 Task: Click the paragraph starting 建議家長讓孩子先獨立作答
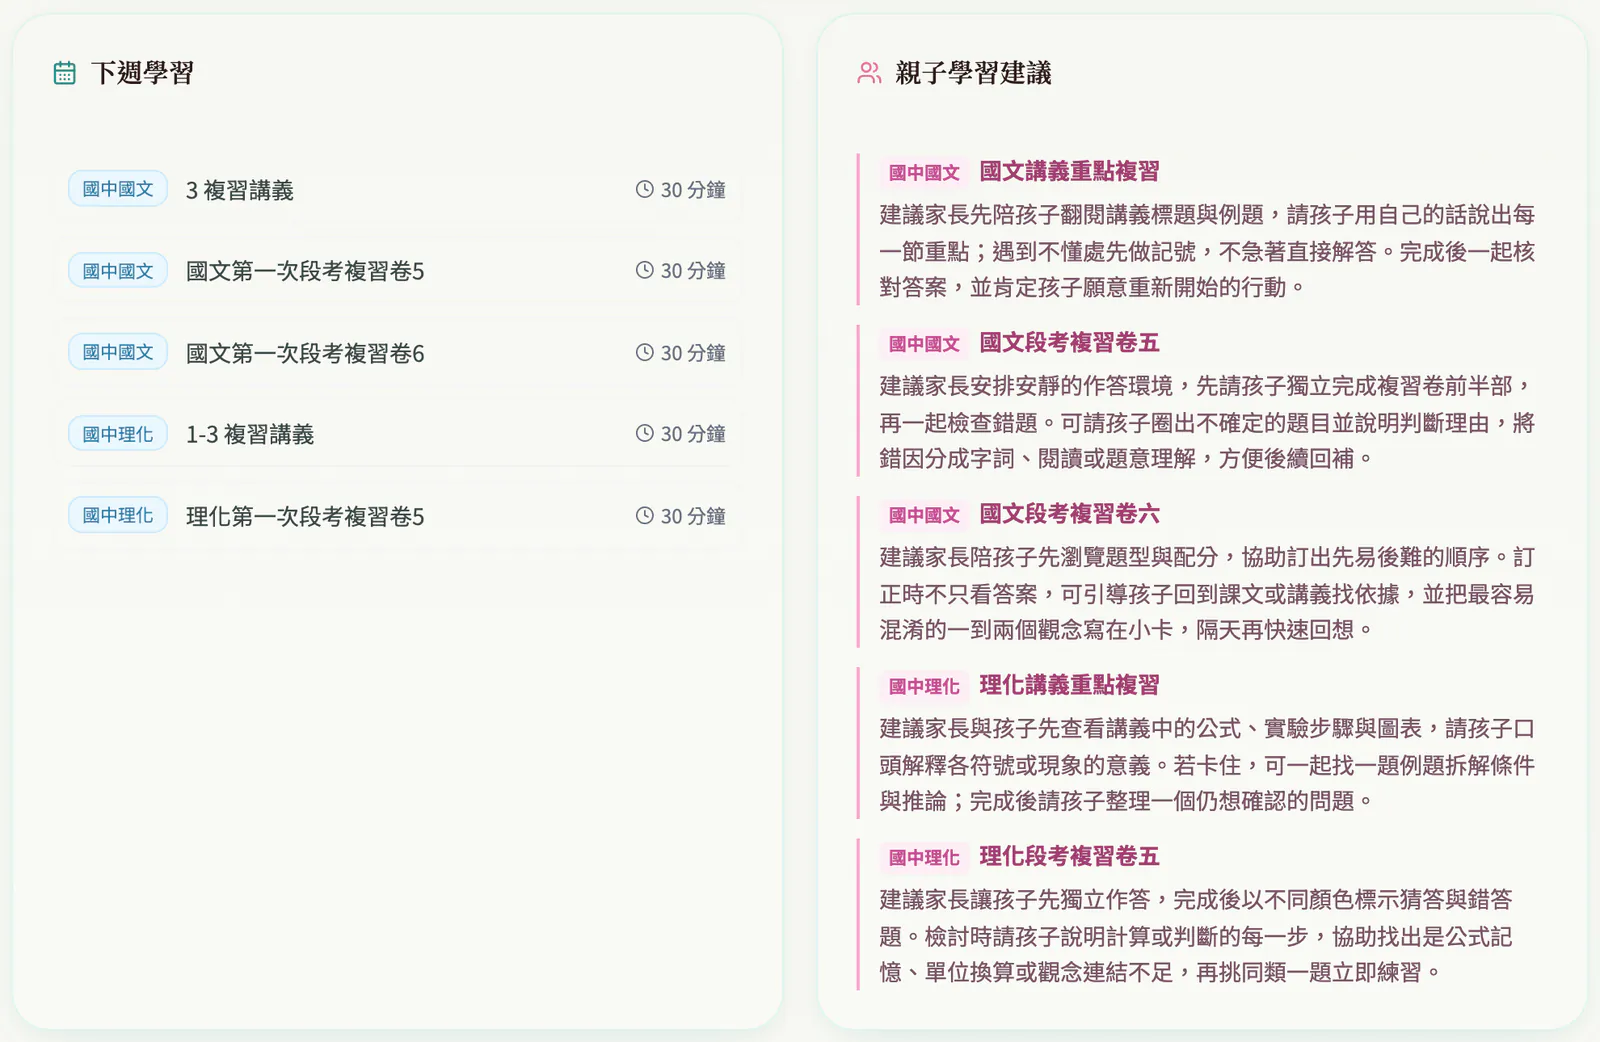pos(1196,936)
